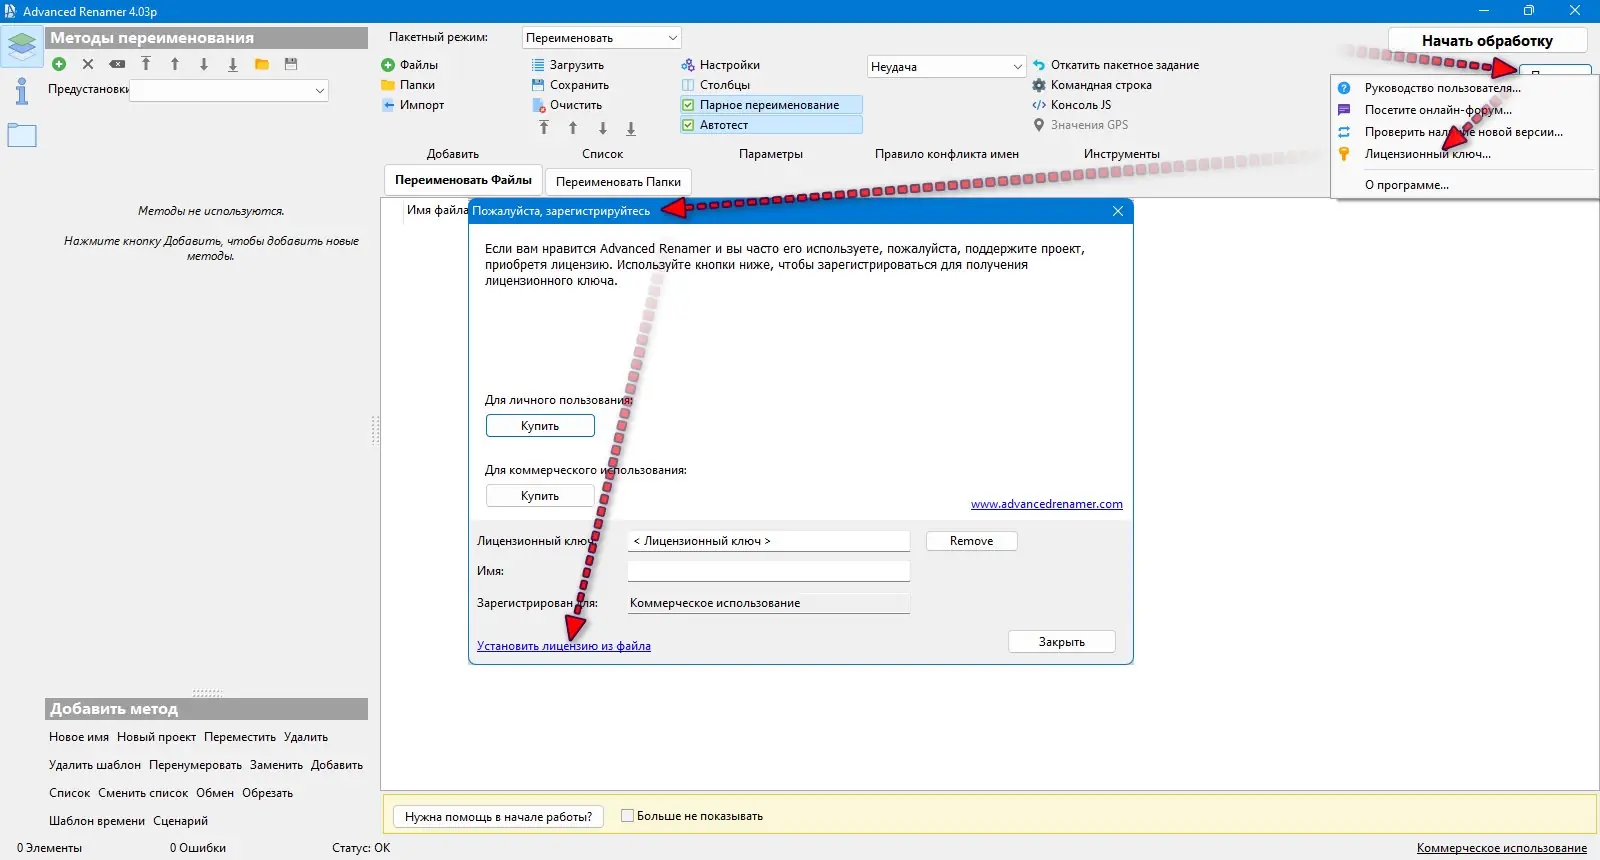Open Настройки settings

(x=721, y=65)
